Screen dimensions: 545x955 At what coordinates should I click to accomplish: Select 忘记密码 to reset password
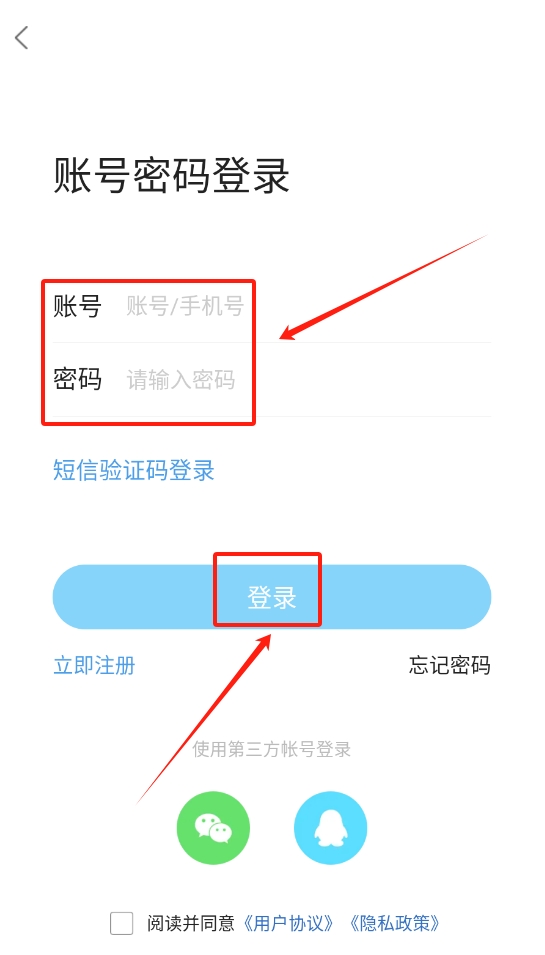point(449,666)
